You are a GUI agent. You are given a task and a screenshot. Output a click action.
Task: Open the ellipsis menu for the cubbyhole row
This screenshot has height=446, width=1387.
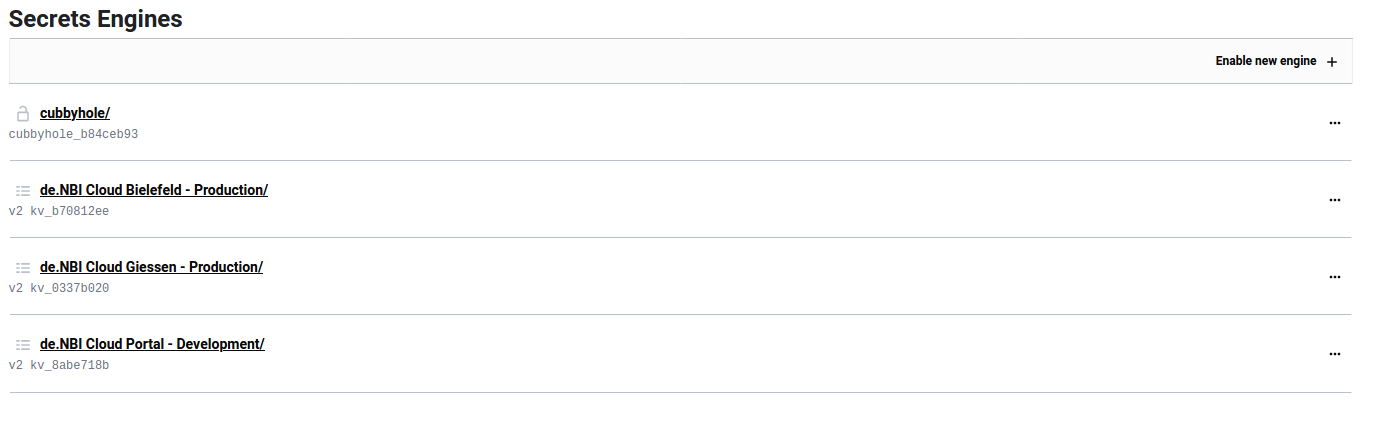[x=1334, y=123]
